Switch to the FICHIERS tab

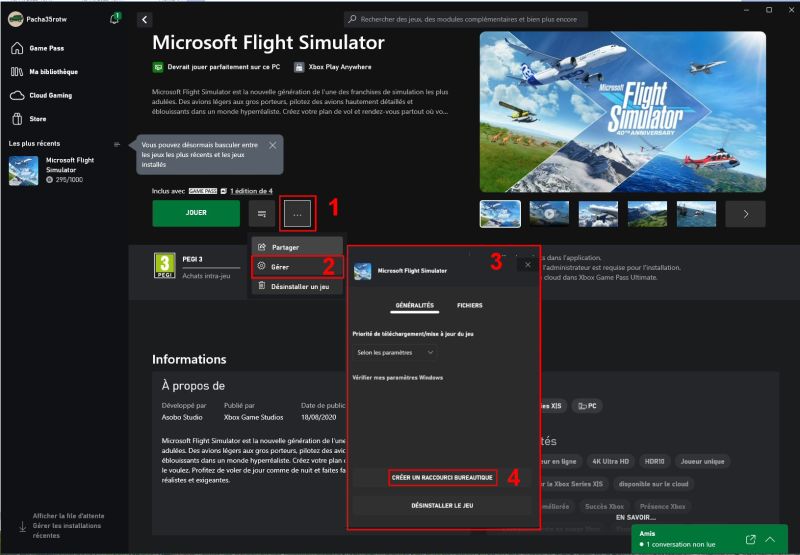click(470, 305)
